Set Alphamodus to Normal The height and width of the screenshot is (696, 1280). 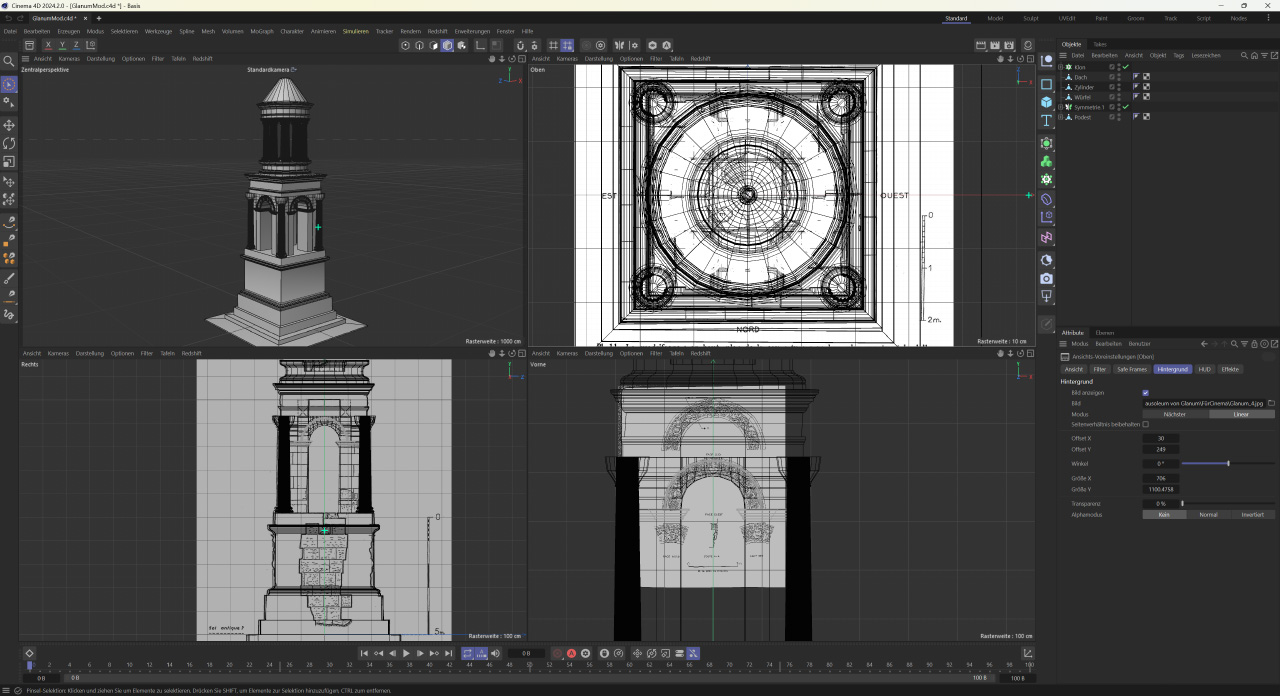pos(1208,514)
